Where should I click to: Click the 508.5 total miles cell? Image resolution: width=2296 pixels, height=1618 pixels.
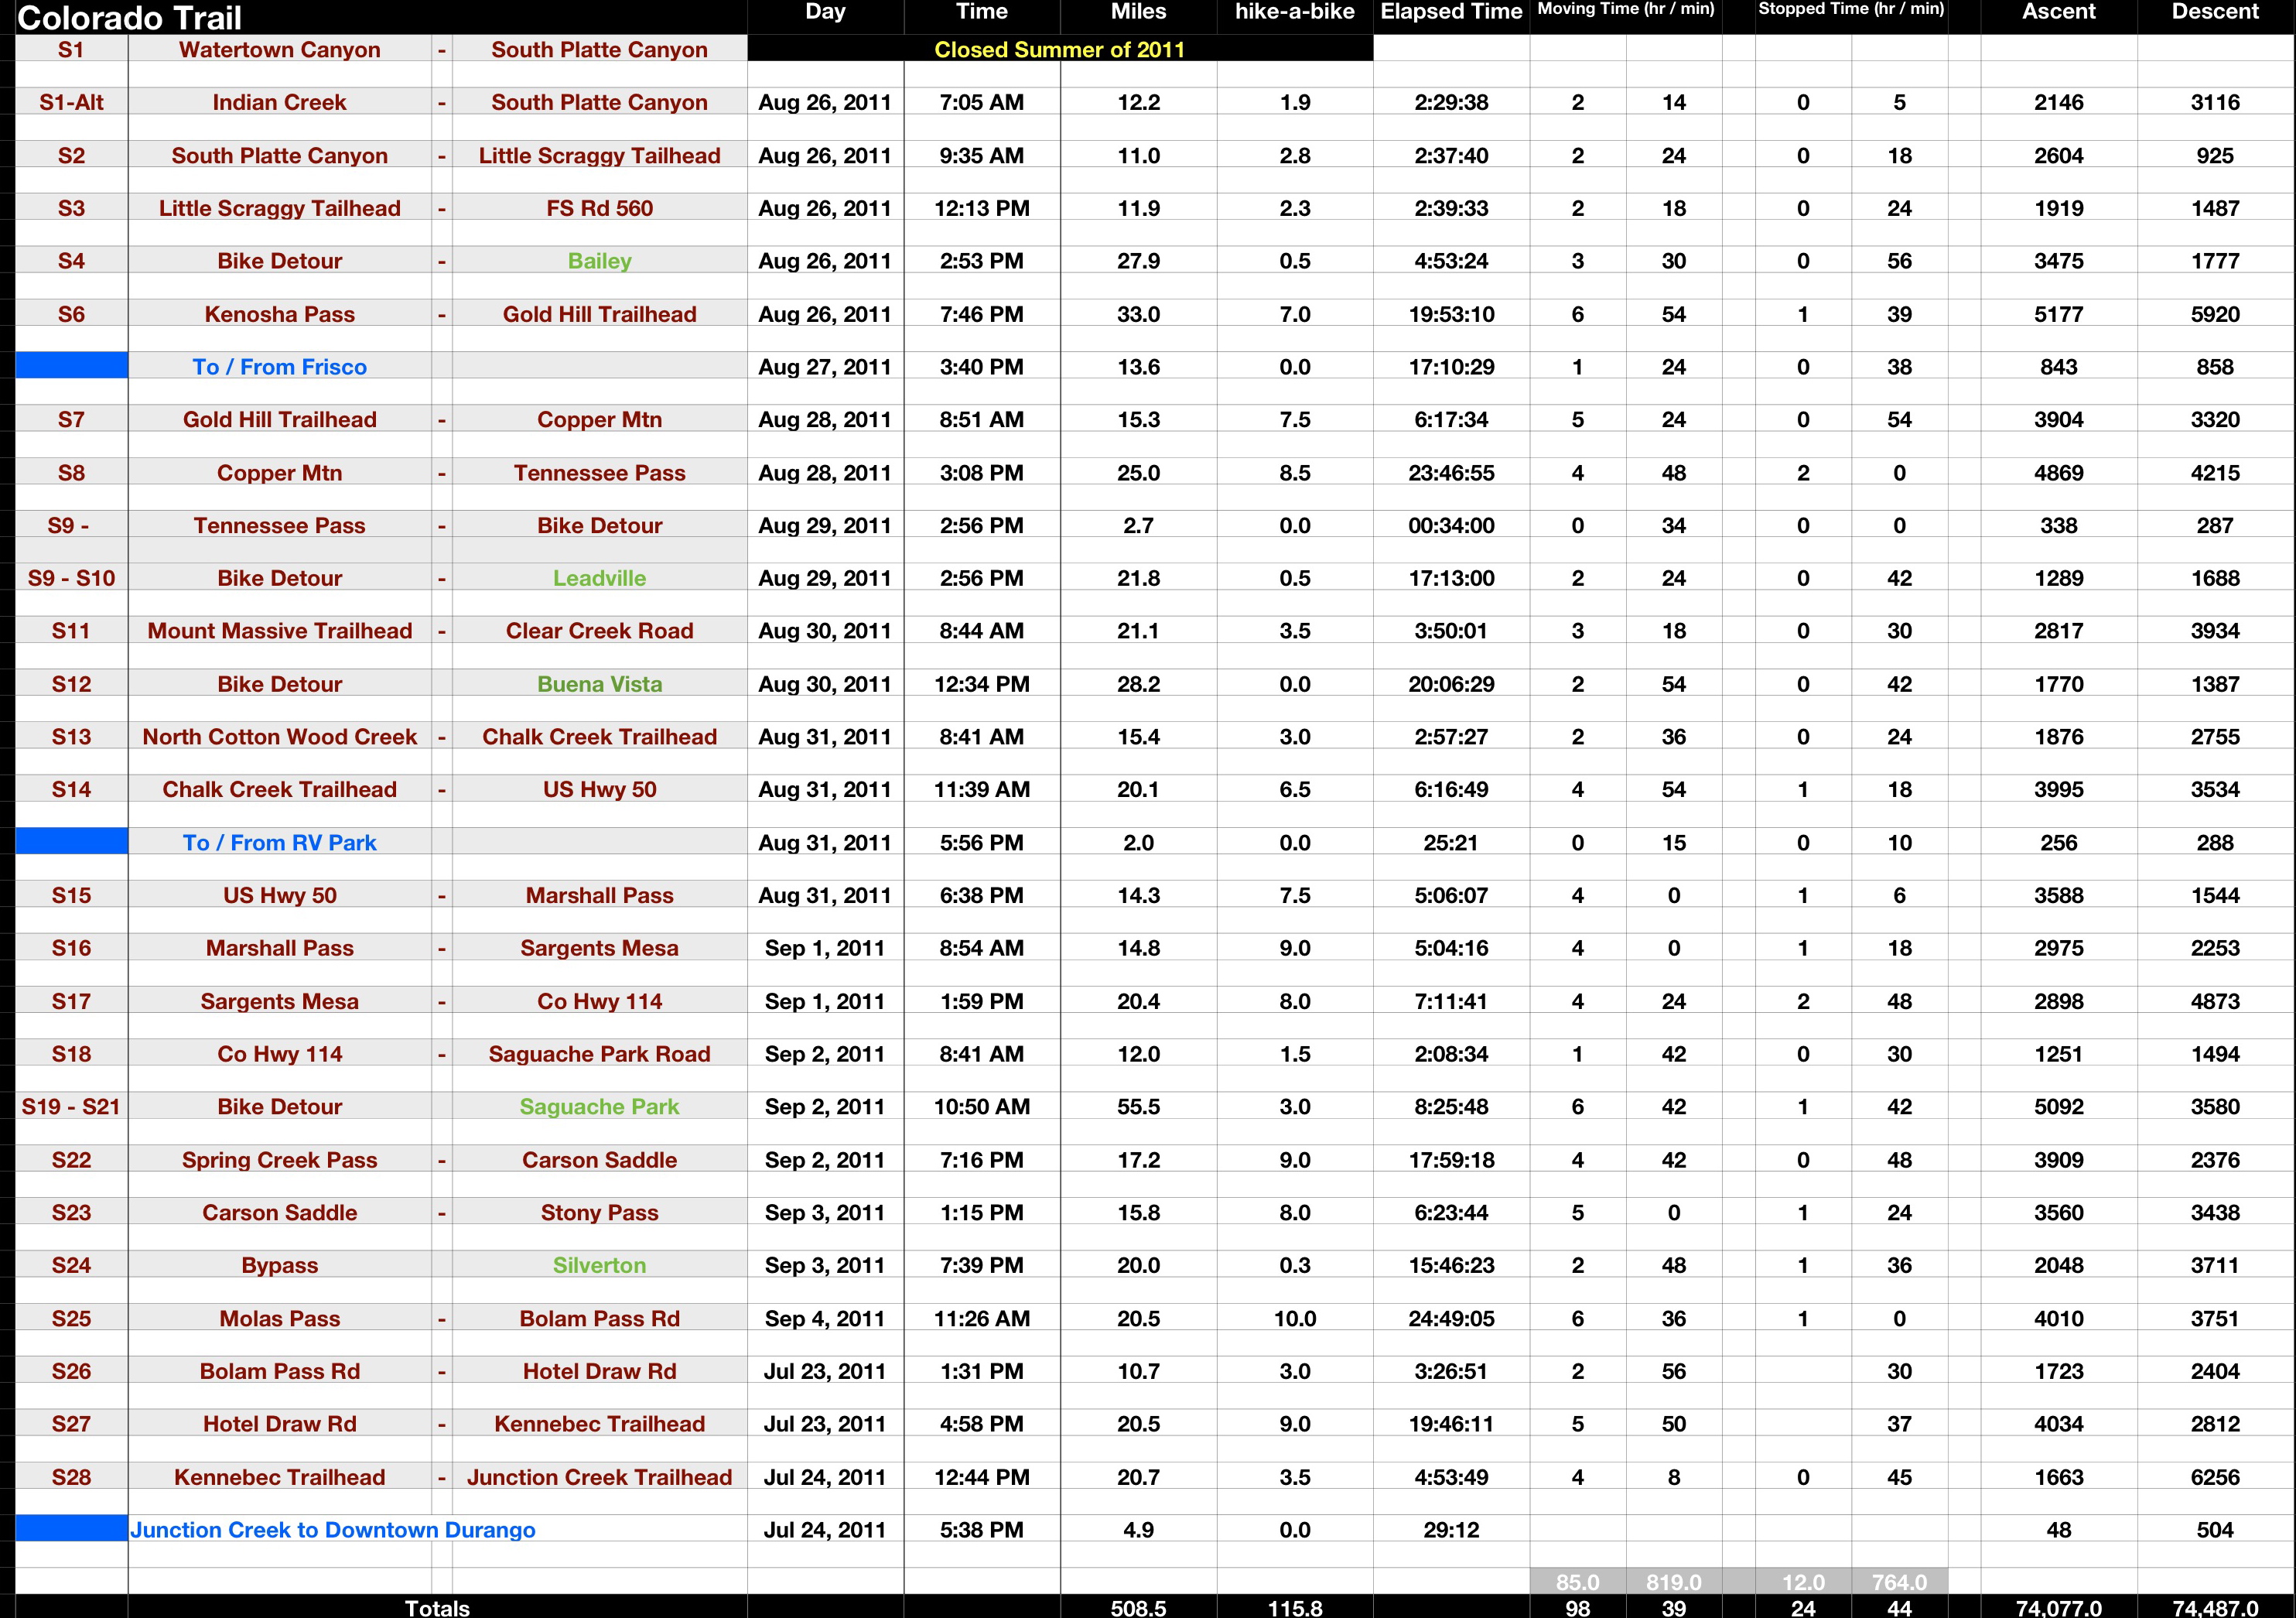pyautogui.click(x=1138, y=1607)
